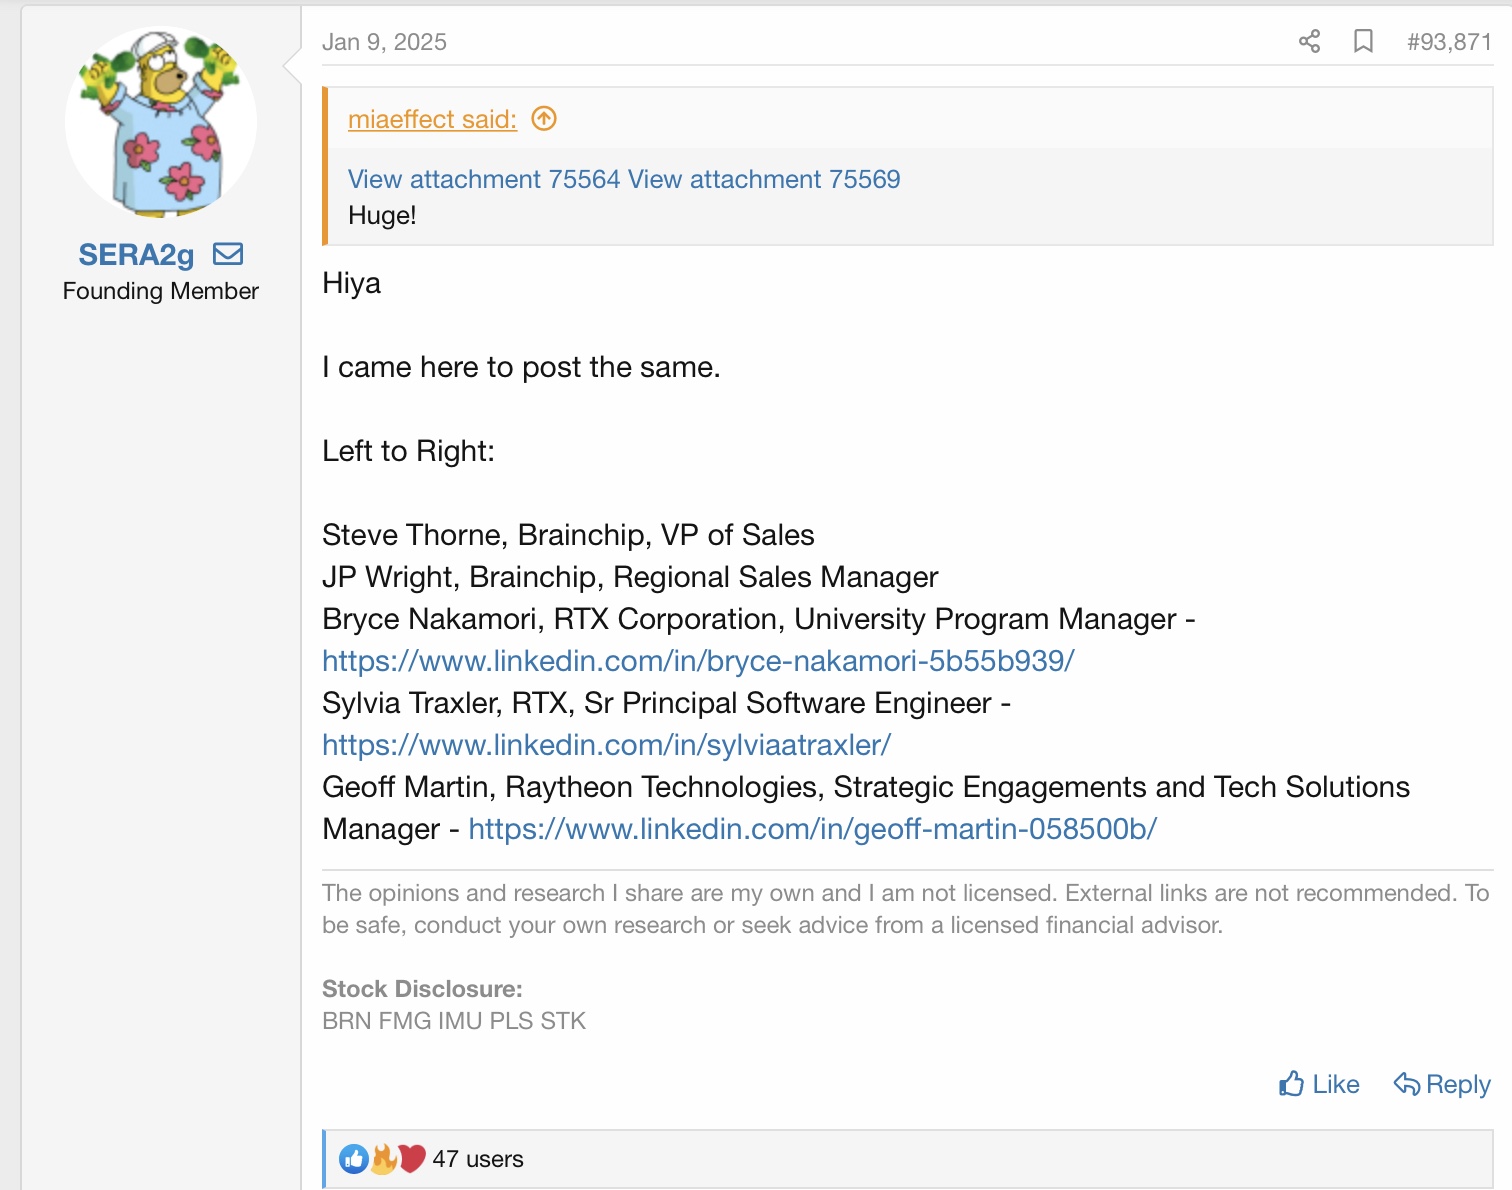This screenshot has width=1512, height=1190.
Task: Click SERA2g's Homer Simpson avatar
Action: click(x=161, y=121)
